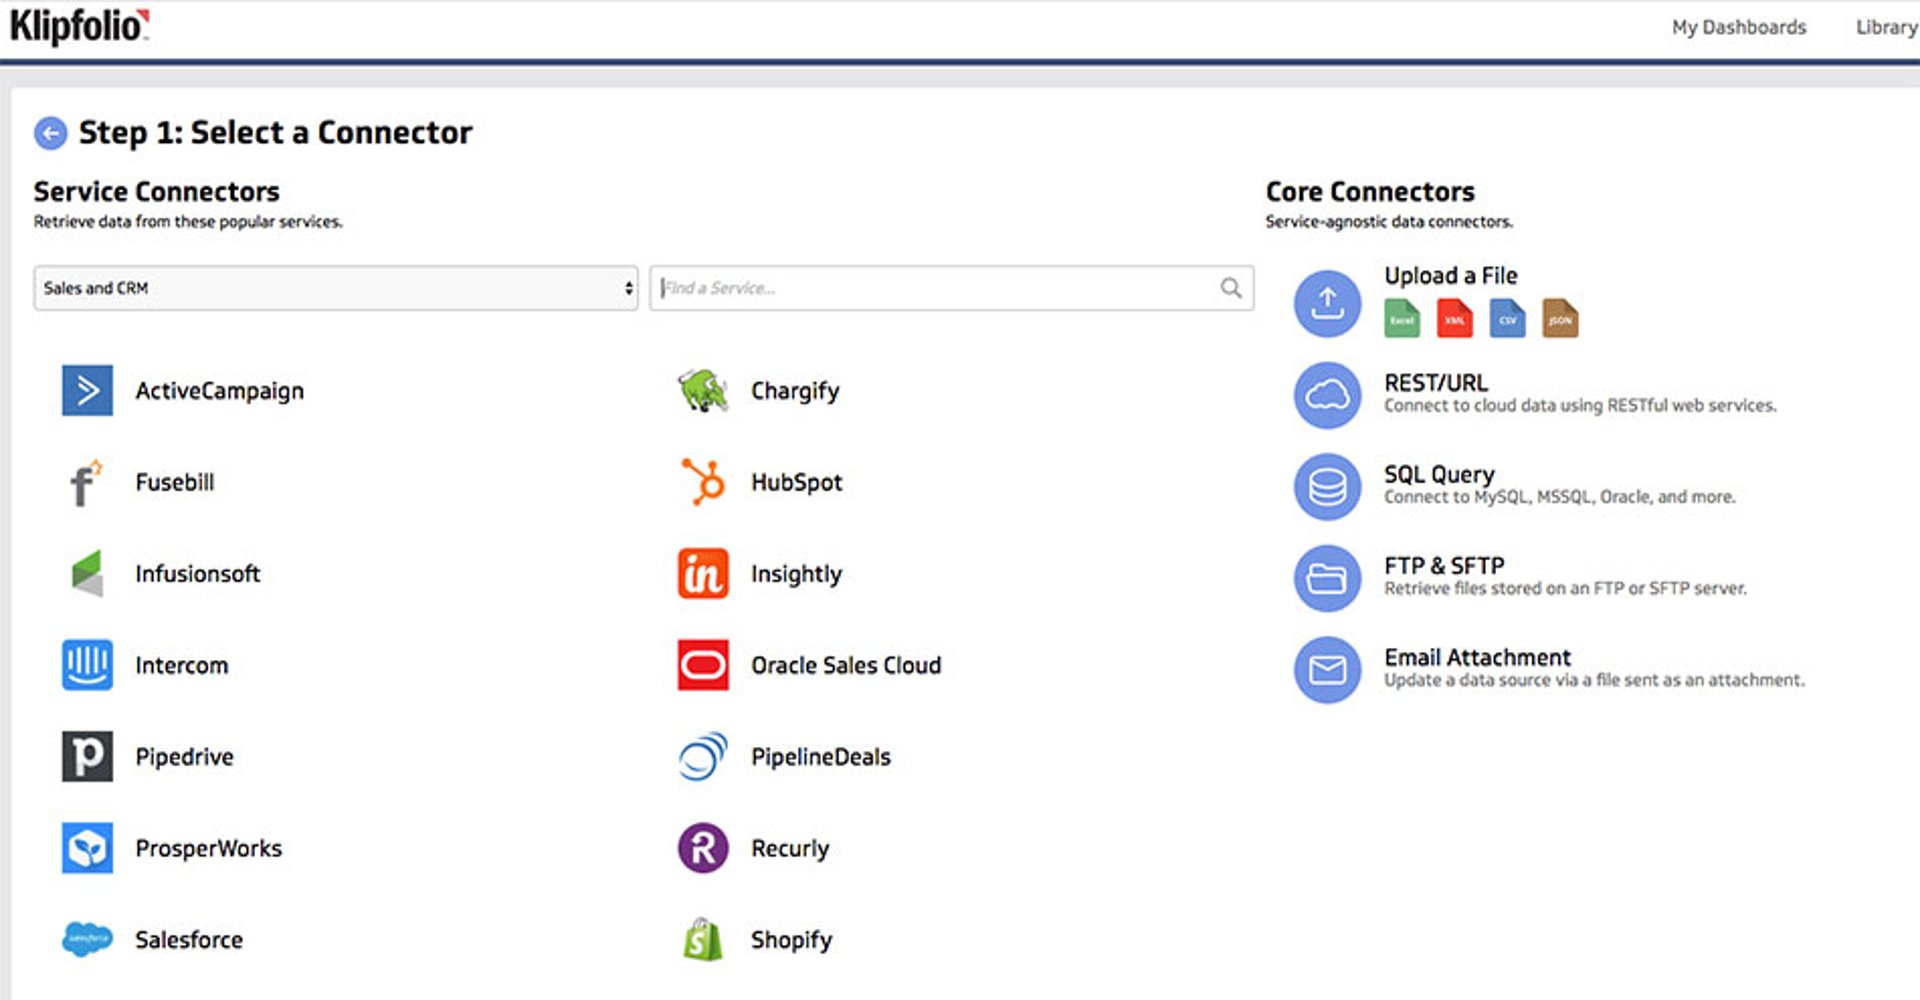Click the Infusionsoft green logo icon
The height and width of the screenshot is (1000, 1920).
point(88,573)
